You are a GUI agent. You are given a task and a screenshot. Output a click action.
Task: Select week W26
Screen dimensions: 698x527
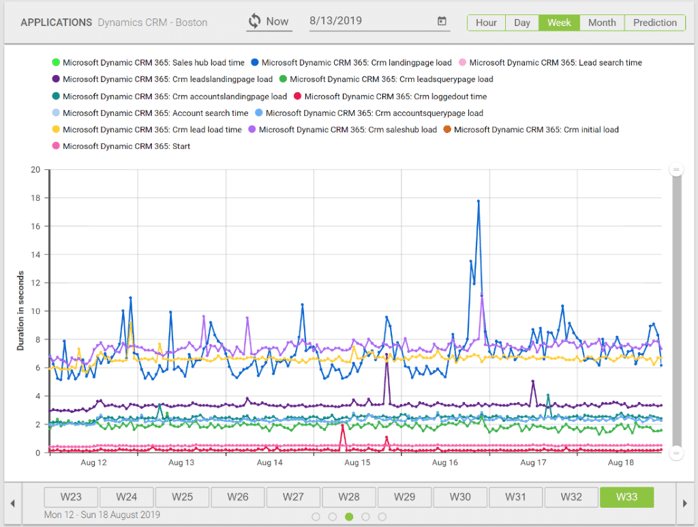(x=238, y=497)
